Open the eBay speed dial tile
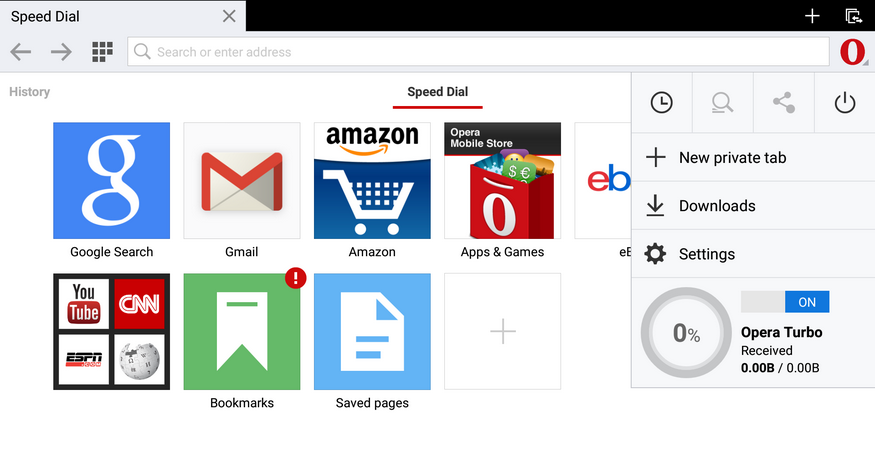Screen dimensions: 875x475 coord(603,180)
